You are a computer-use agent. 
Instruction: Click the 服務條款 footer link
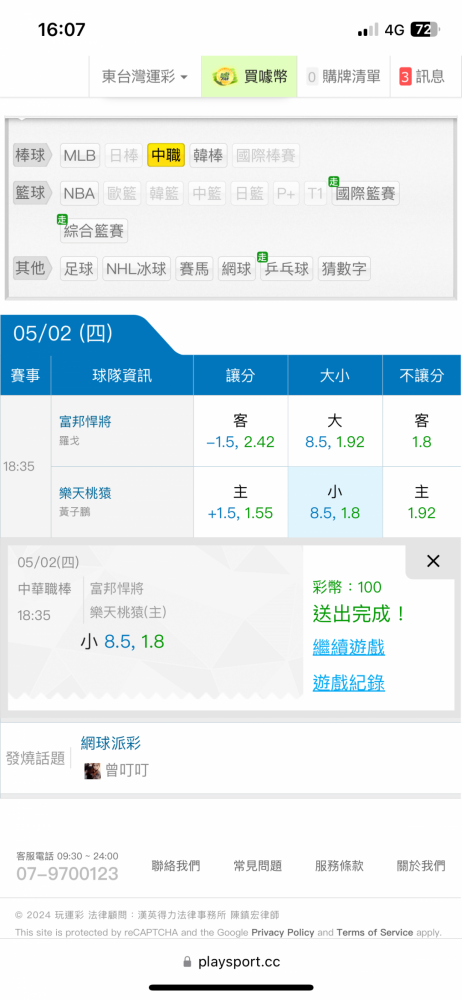(x=339, y=866)
